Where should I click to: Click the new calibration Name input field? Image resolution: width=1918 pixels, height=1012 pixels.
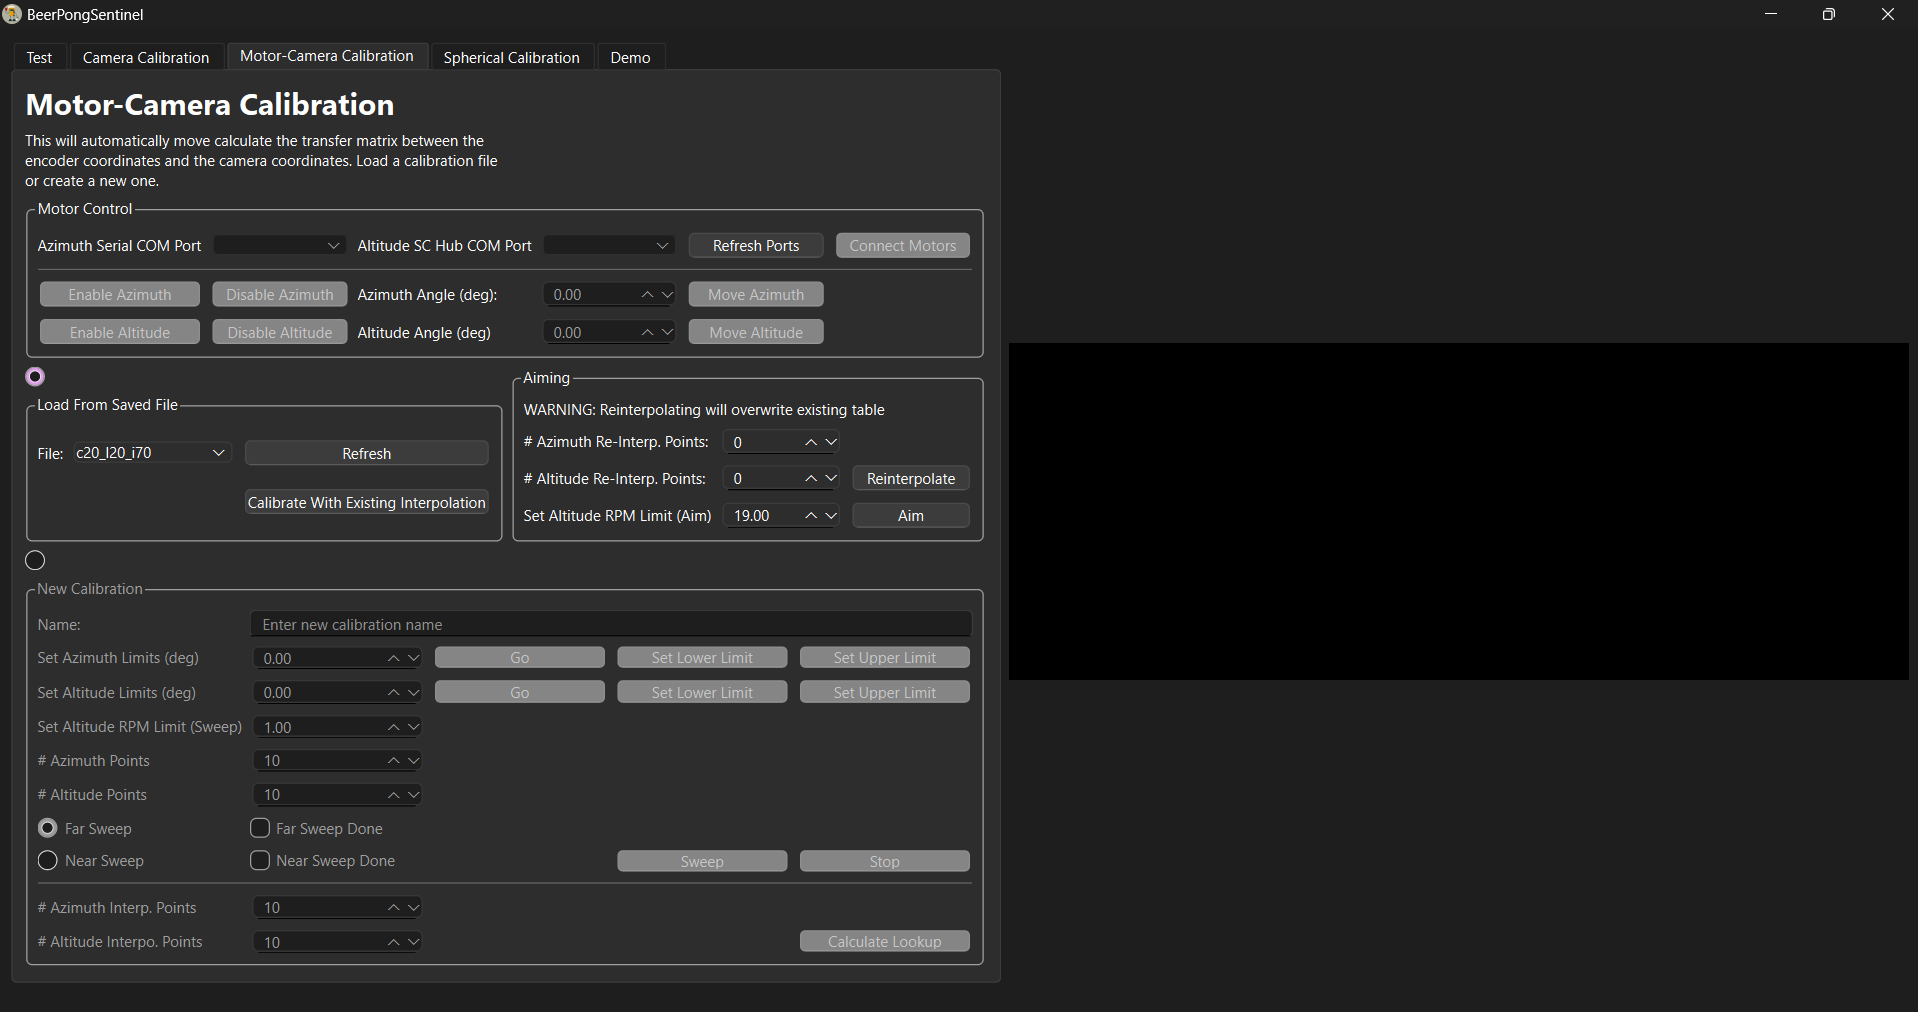coord(611,625)
